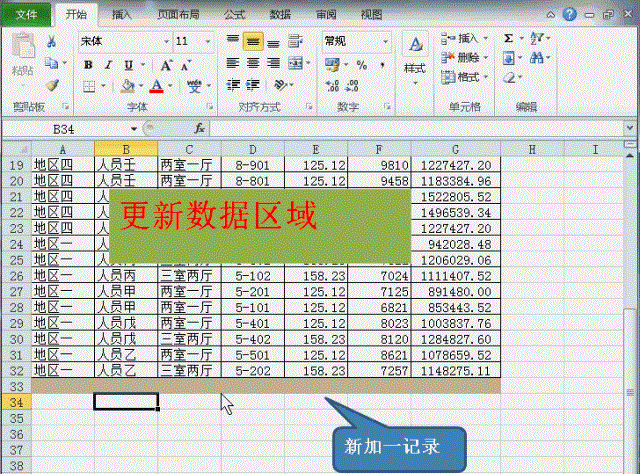Click the Insert Function fx icon

199,129
